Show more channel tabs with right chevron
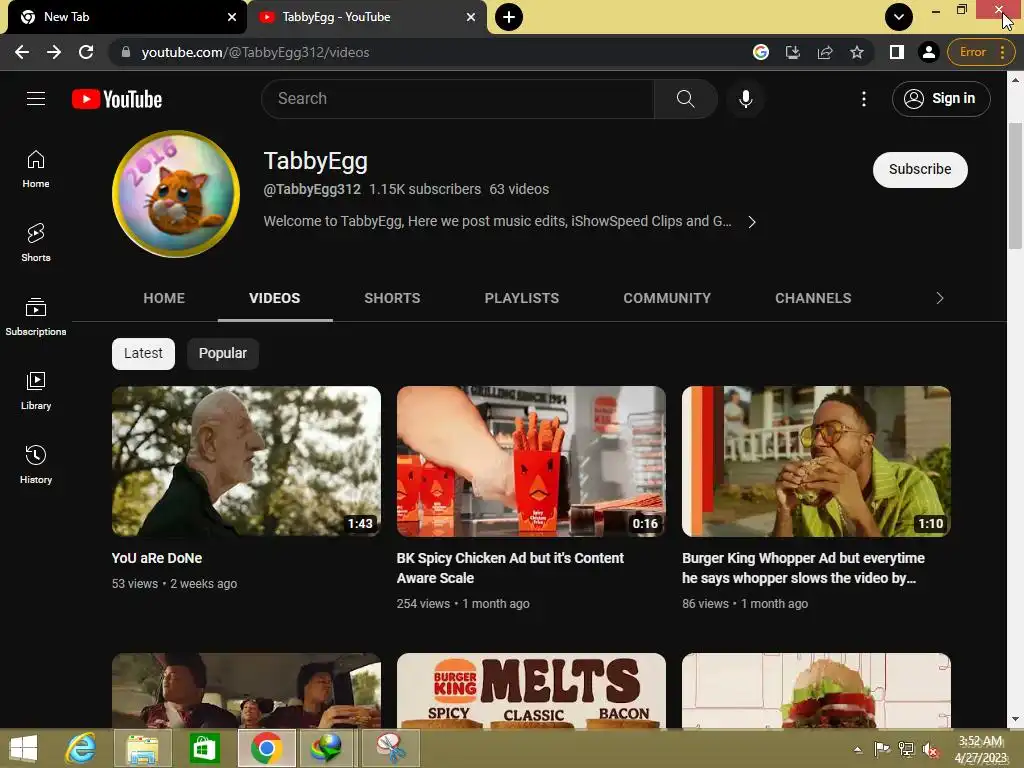The image size is (1024, 768). 939,298
